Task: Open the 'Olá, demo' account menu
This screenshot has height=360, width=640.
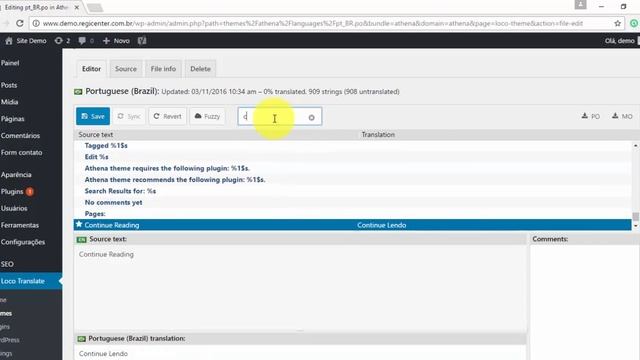Action: tap(620, 41)
